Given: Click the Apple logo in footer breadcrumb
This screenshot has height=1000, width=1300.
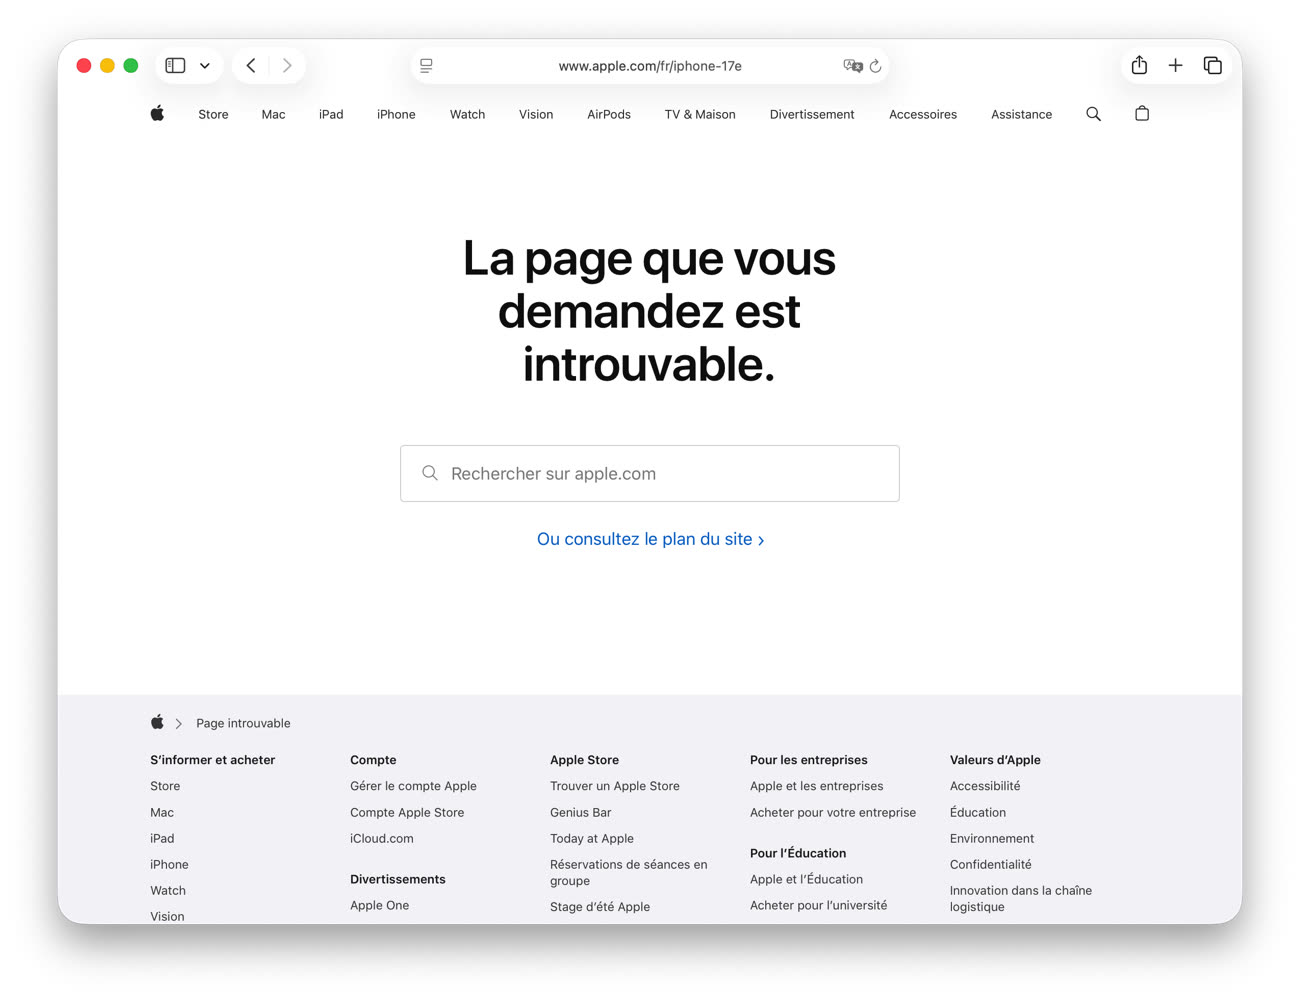Looking at the screenshot, I should [157, 723].
